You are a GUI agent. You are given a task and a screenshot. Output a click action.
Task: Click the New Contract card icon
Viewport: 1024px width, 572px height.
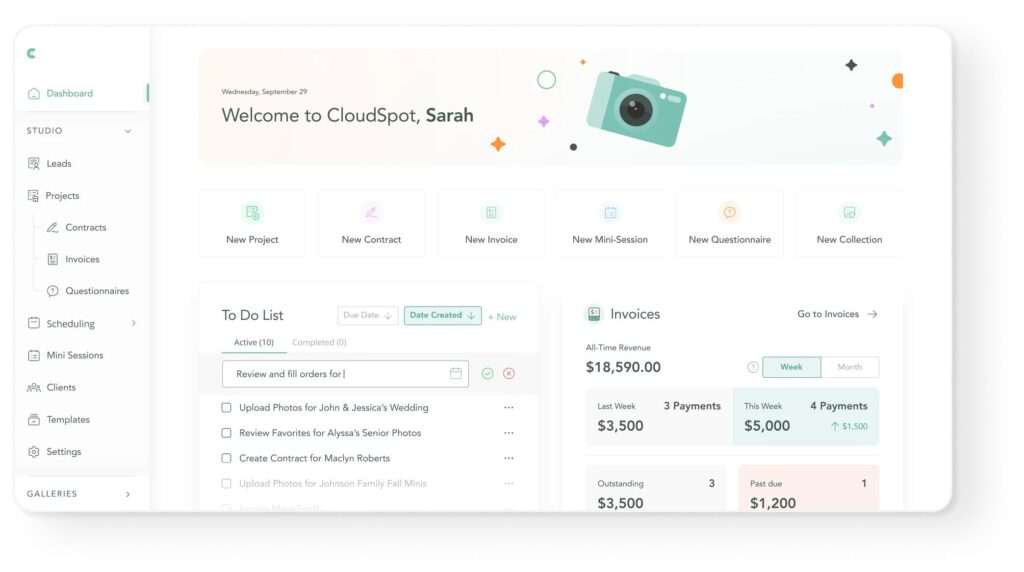click(371, 212)
